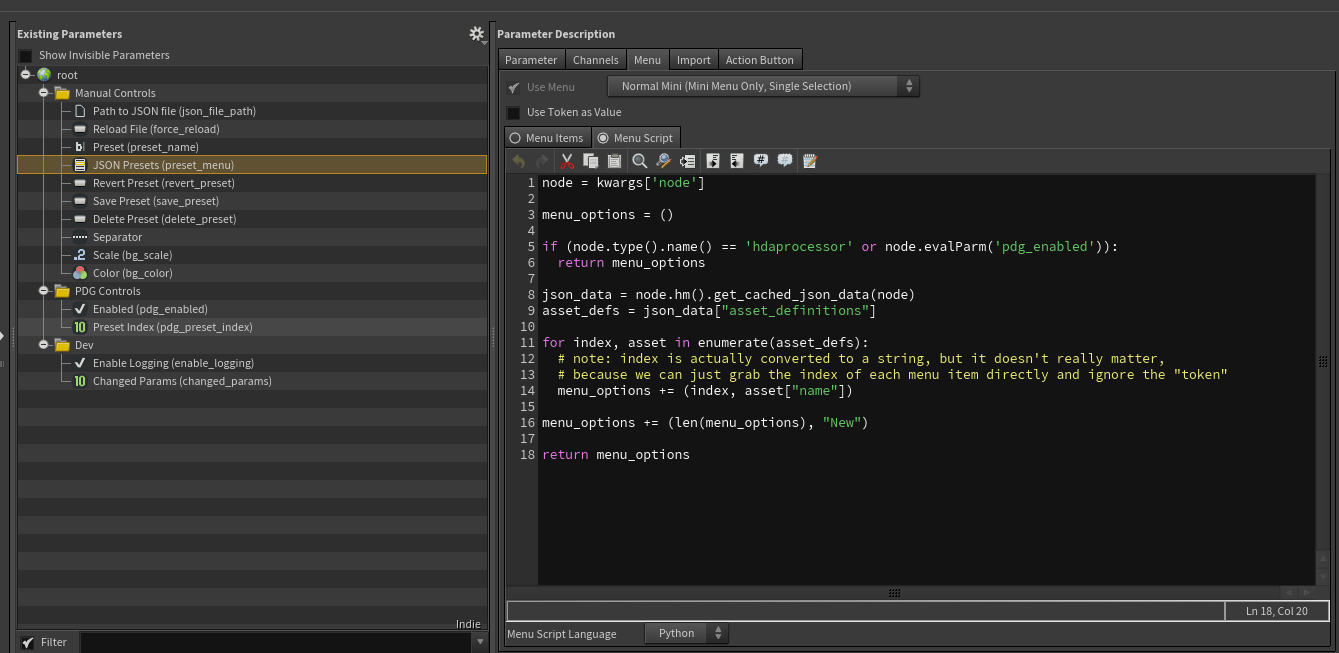Click the Cut scissors icon in script toolbar

567,161
